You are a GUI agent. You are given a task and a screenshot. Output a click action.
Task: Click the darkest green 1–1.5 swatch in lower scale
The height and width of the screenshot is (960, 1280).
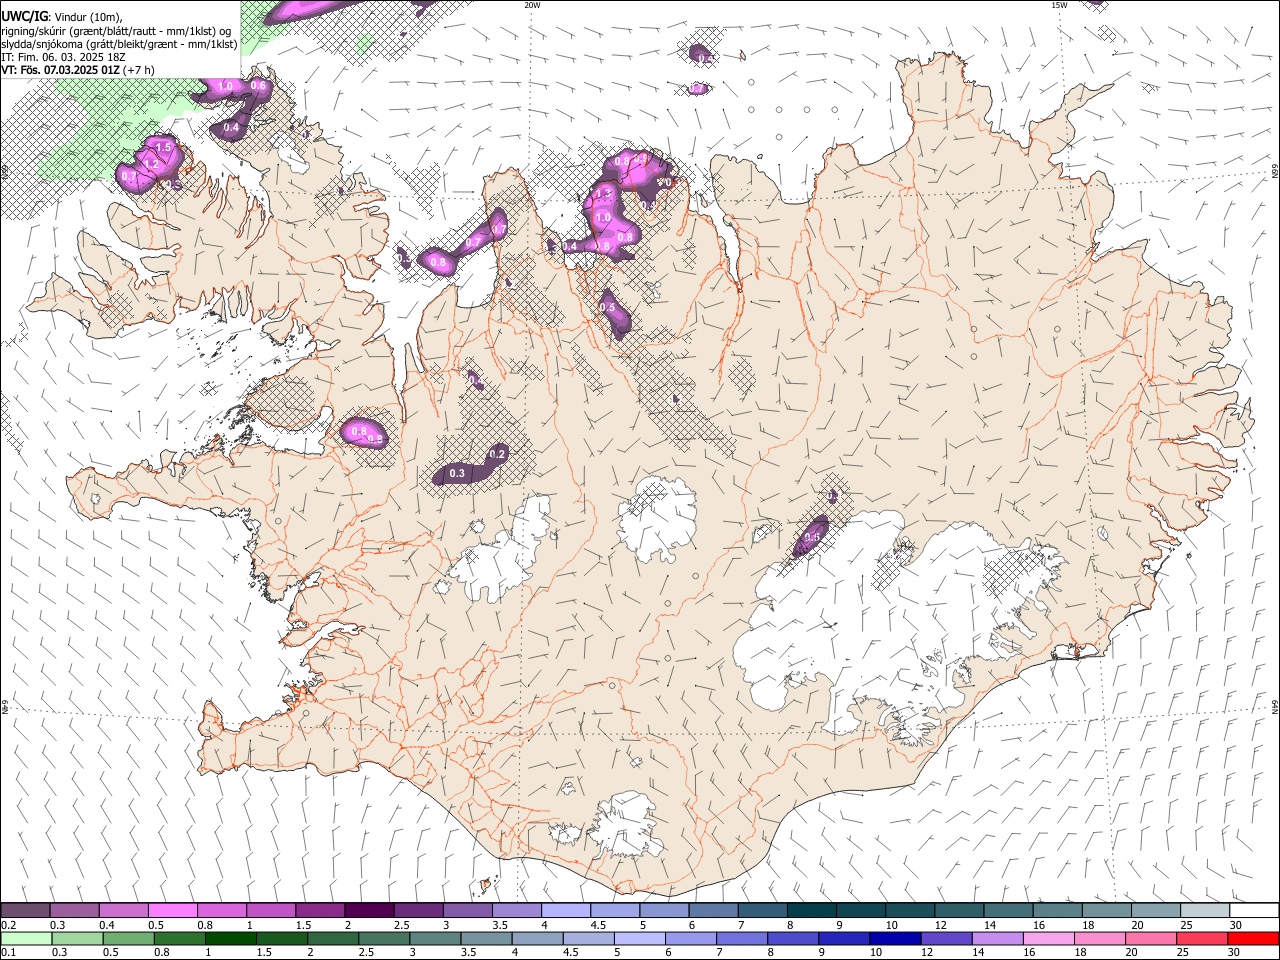[230, 938]
